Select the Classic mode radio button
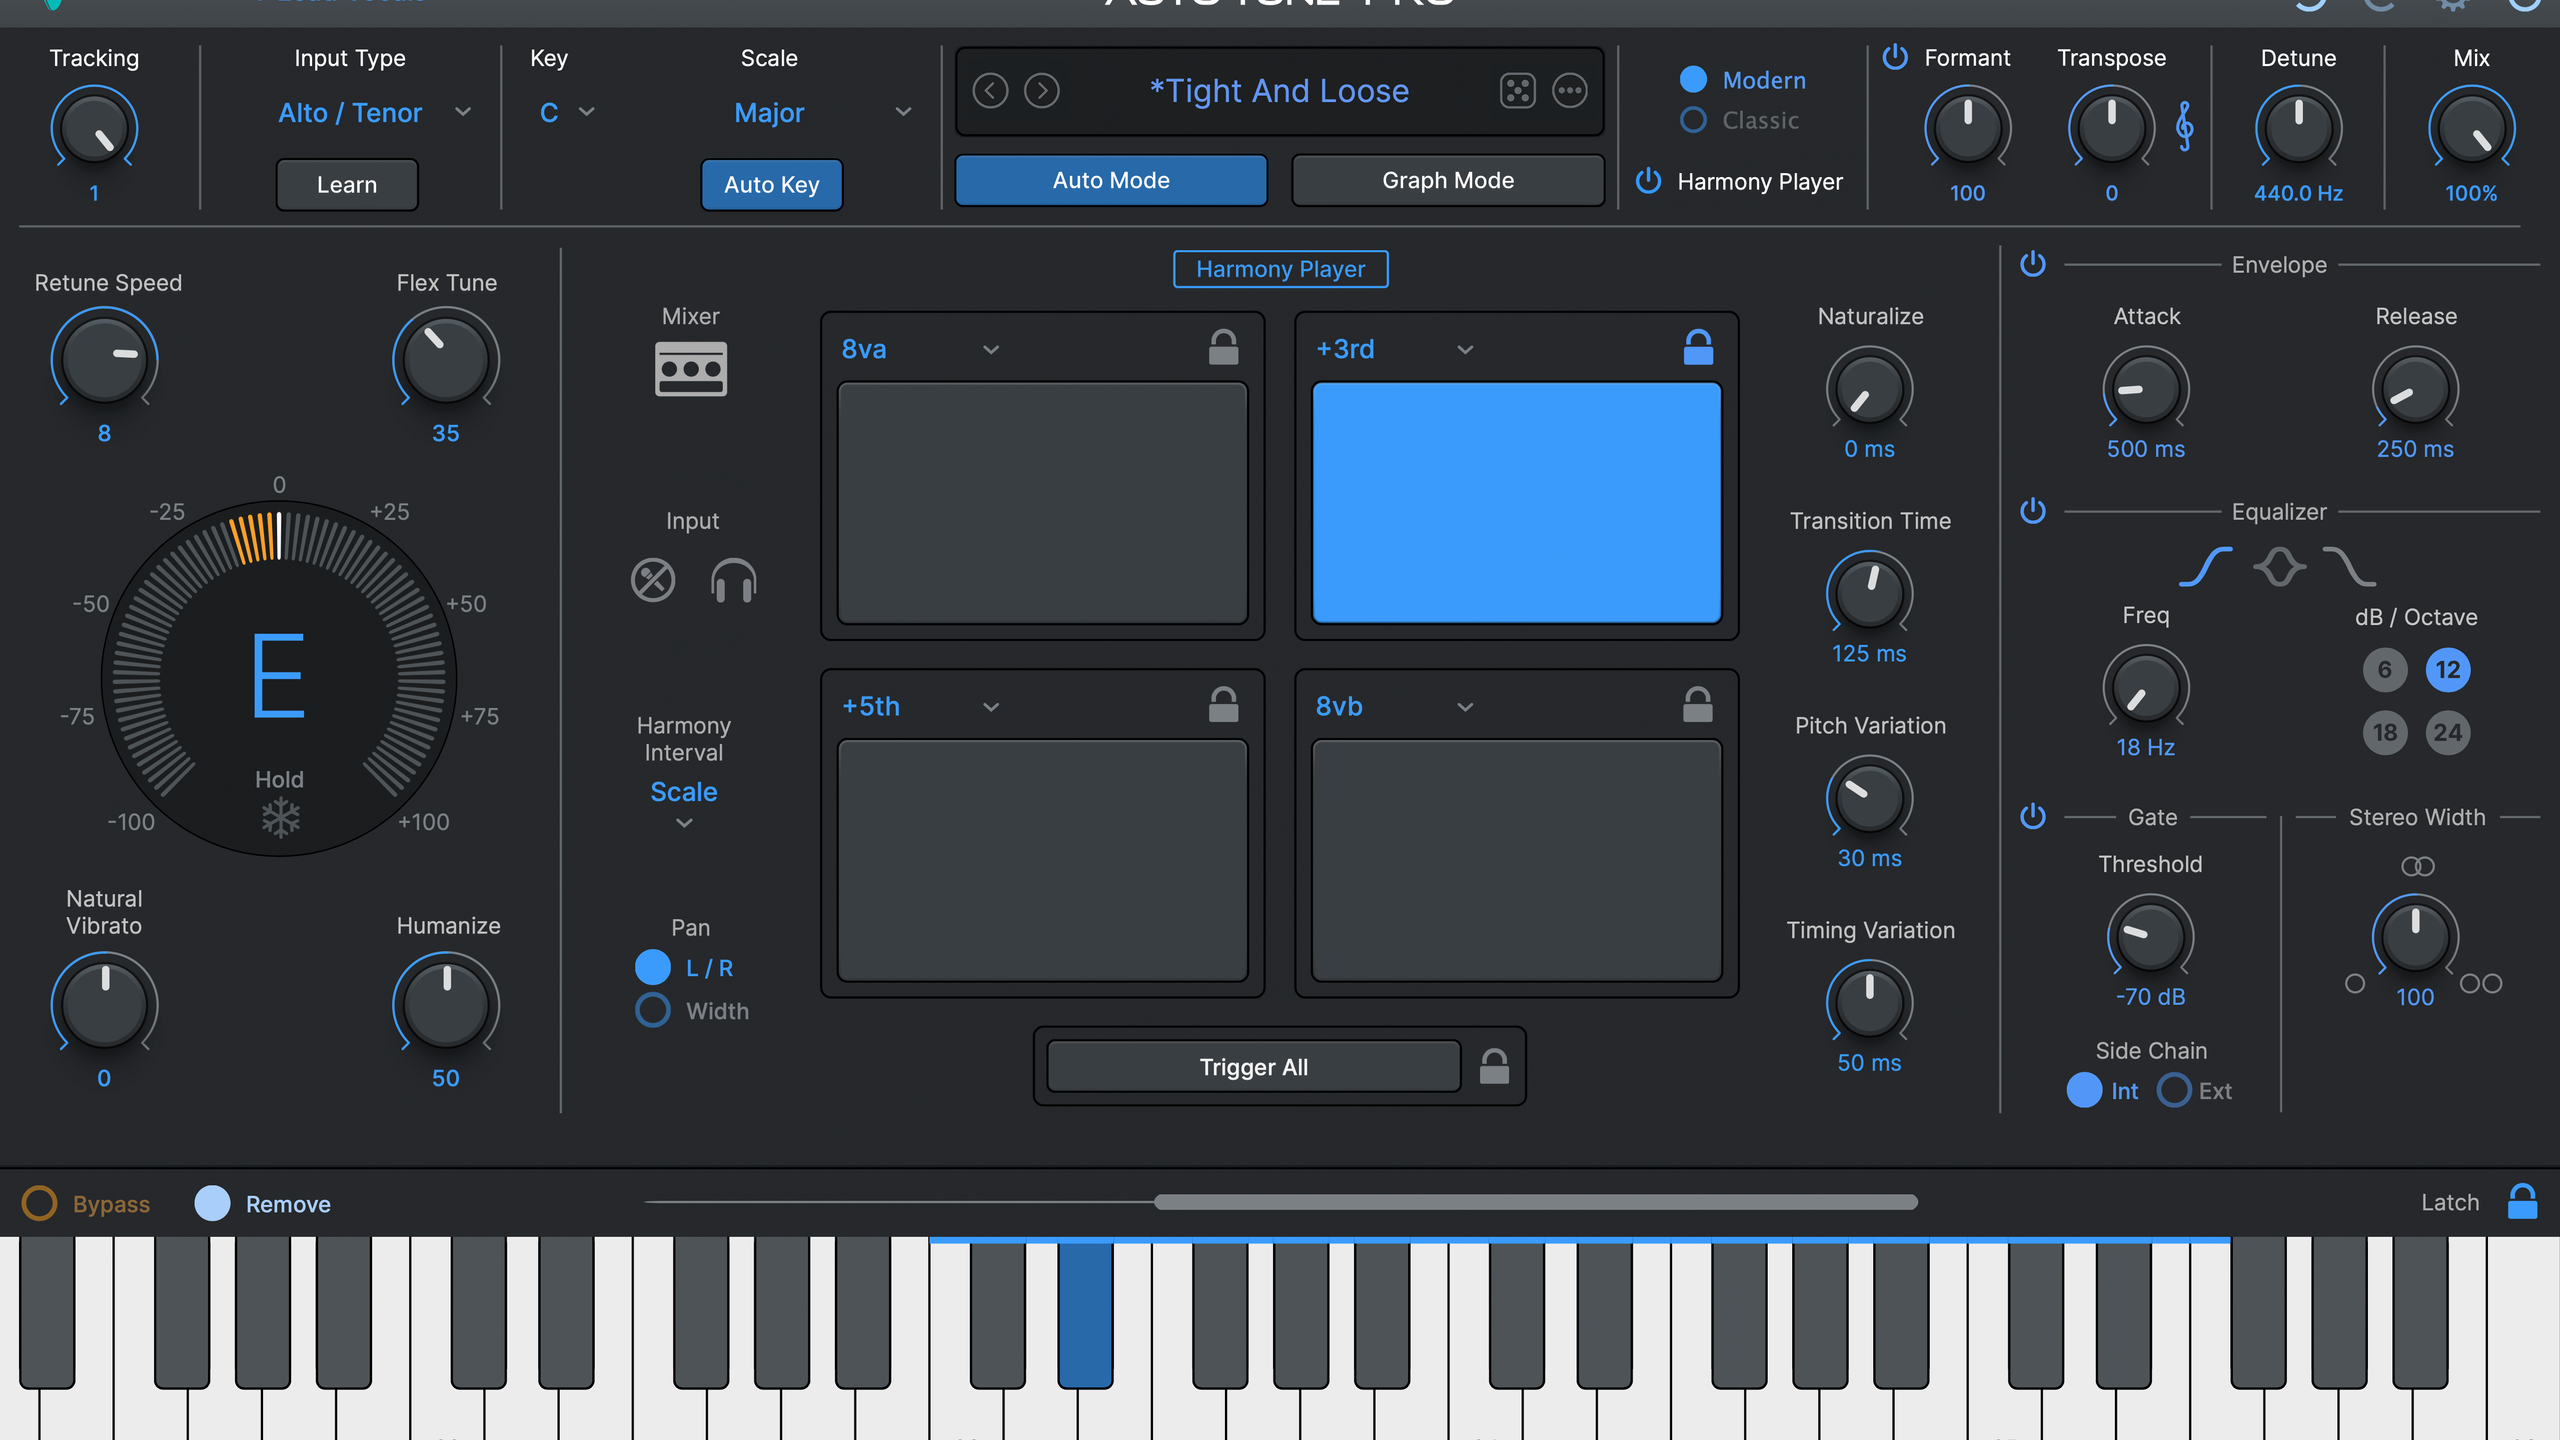The width and height of the screenshot is (2560, 1440). [1693, 120]
